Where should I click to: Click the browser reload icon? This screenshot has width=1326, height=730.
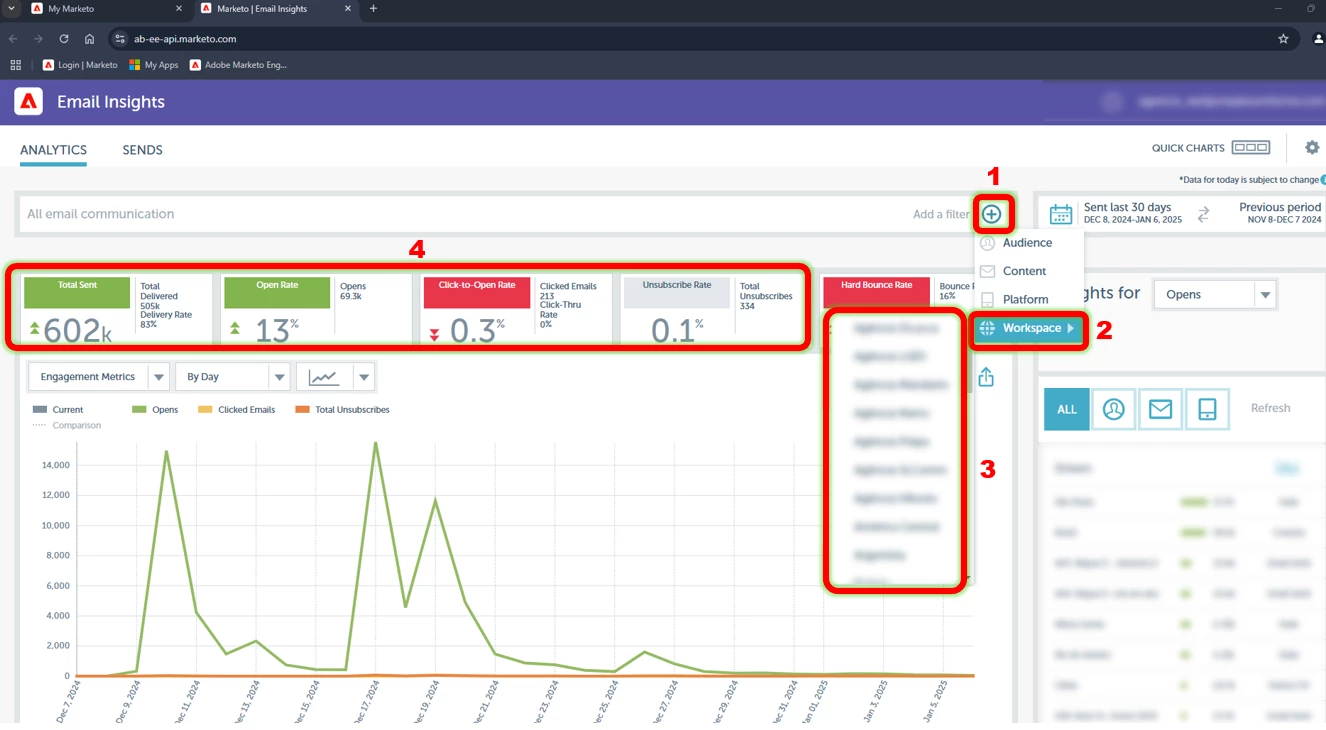[x=63, y=39]
